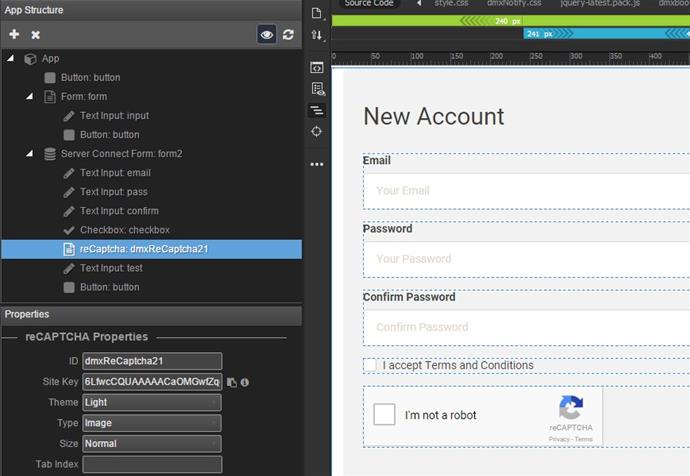Click the live view options icon
The height and width of the screenshot is (476, 690).
pos(317,89)
